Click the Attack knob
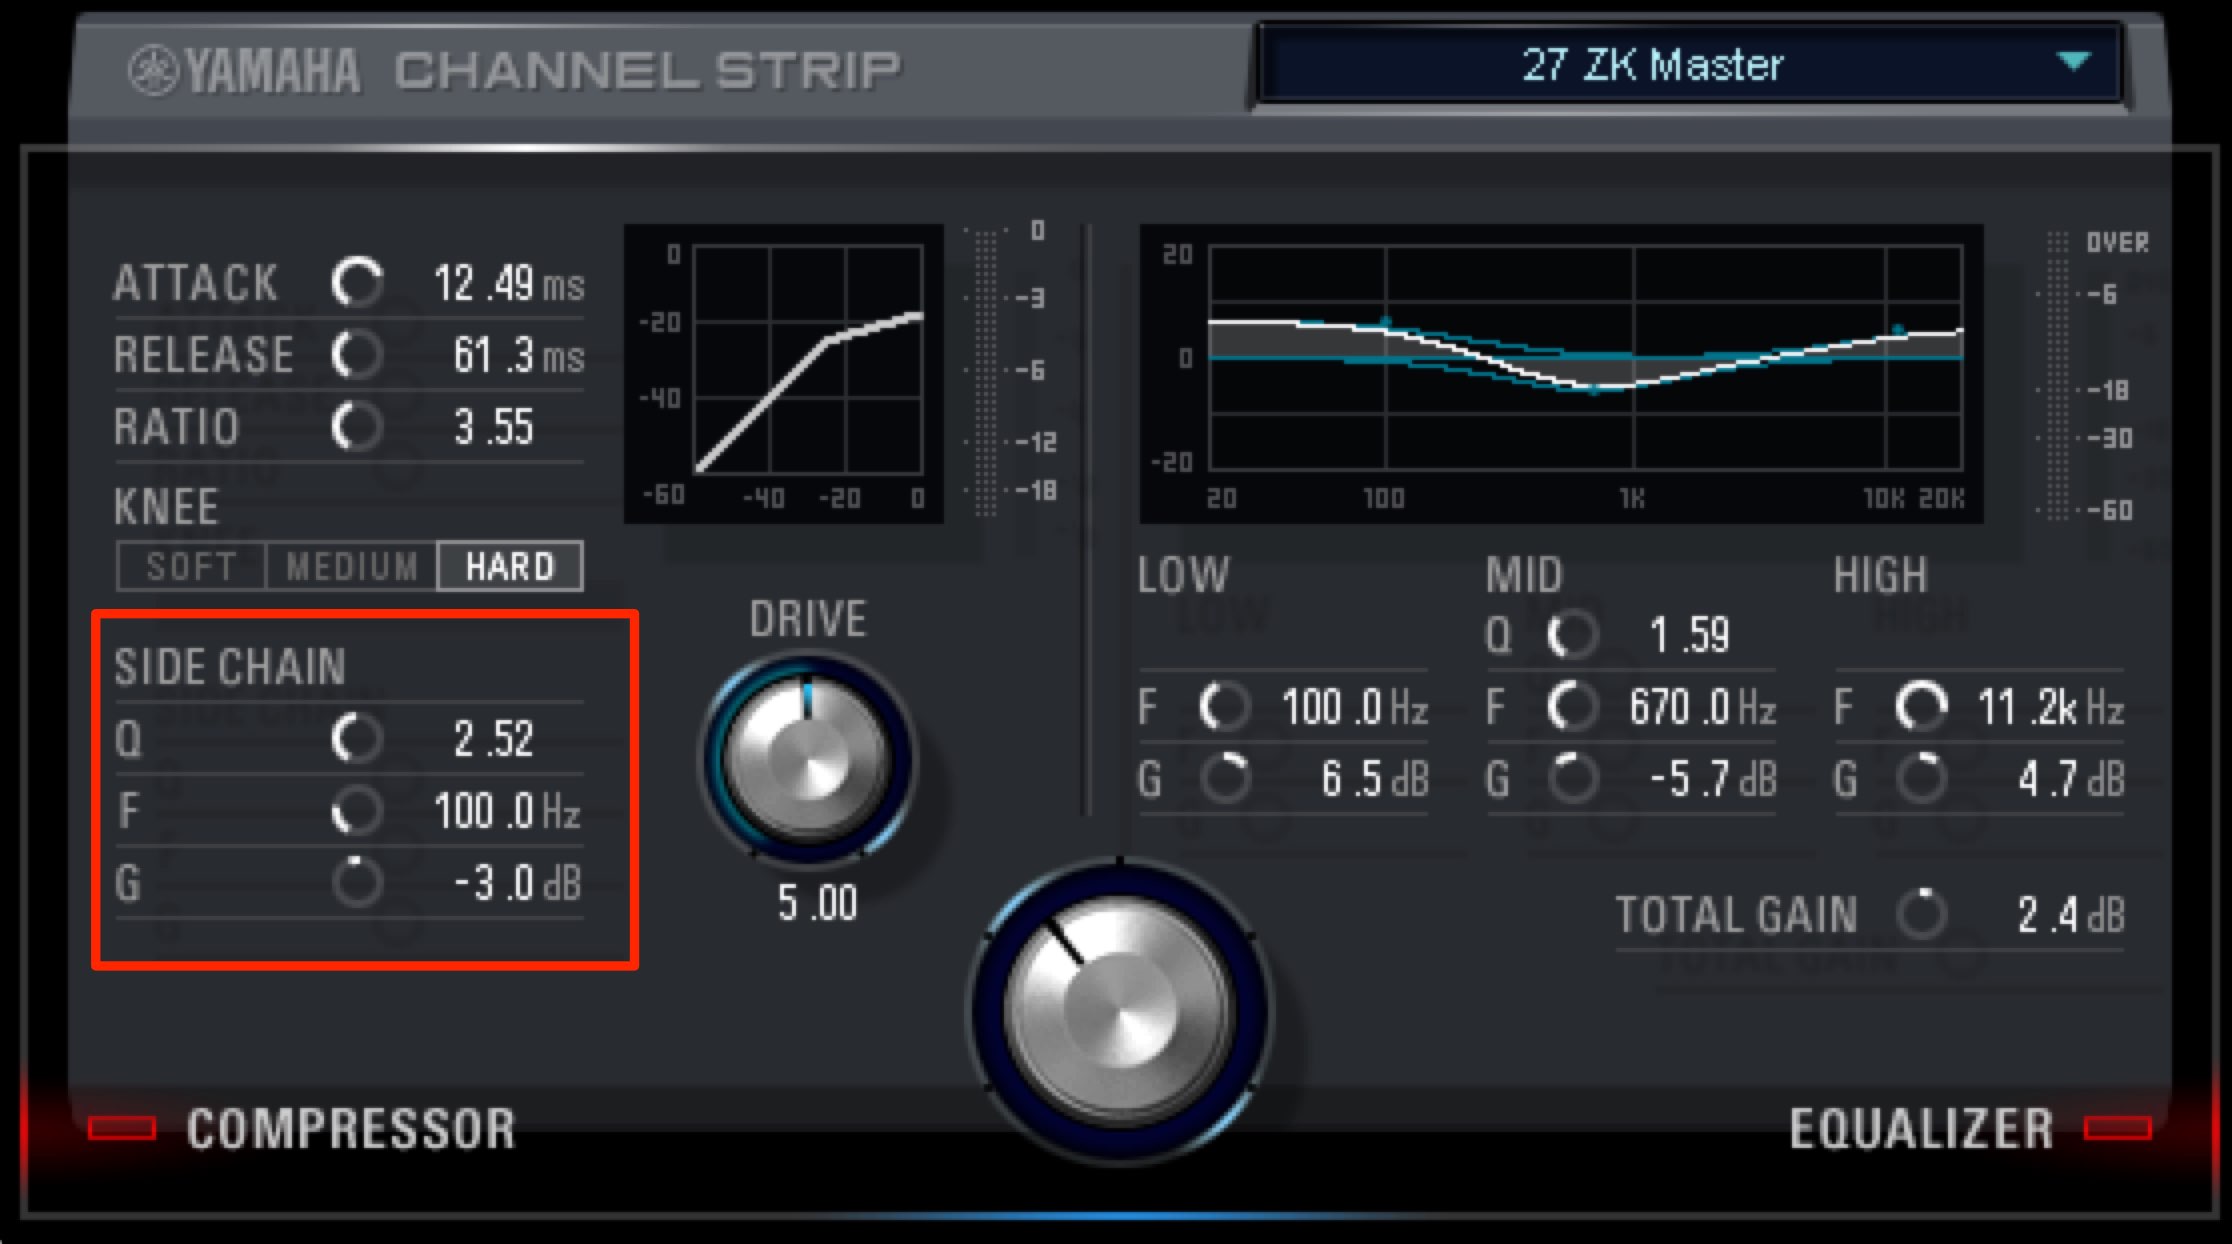 pos(357,283)
